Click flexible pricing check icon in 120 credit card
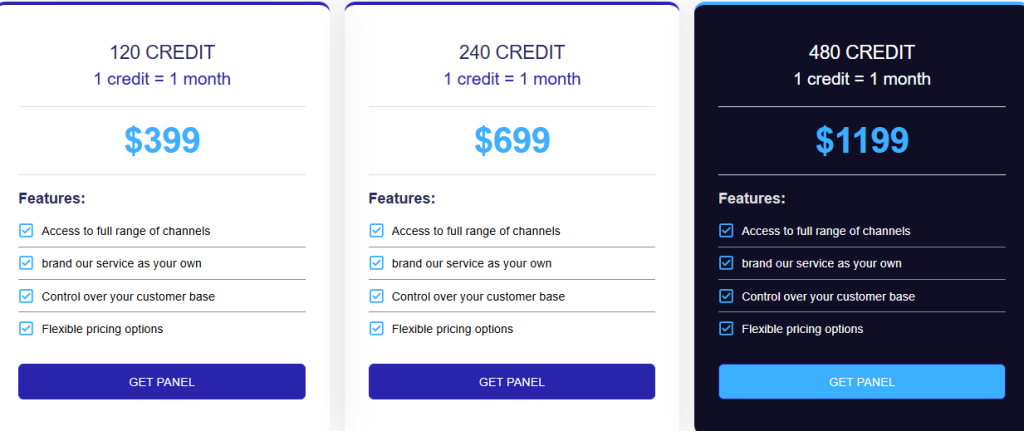Viewport: 1024px width, 431px height. coord(26,328)
